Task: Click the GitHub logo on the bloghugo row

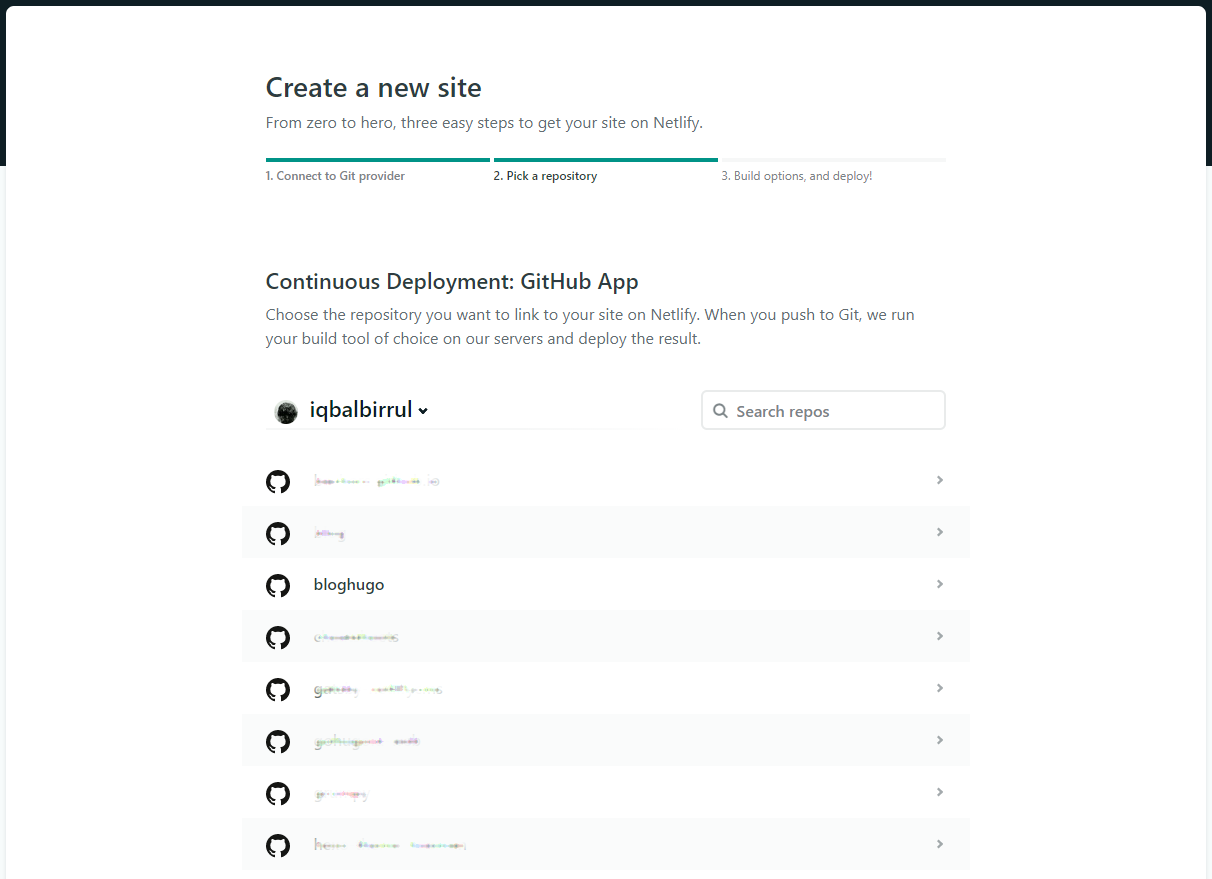Action: point(278,585)
